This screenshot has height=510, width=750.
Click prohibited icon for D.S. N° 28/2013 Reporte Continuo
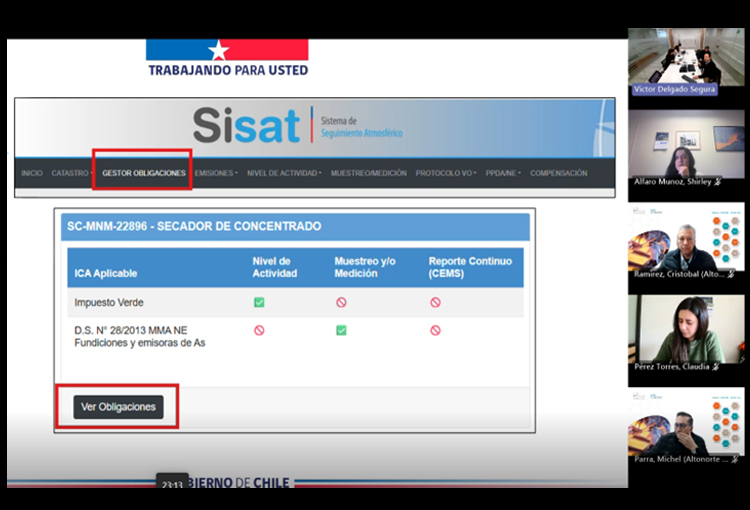[x=435, y=330]
